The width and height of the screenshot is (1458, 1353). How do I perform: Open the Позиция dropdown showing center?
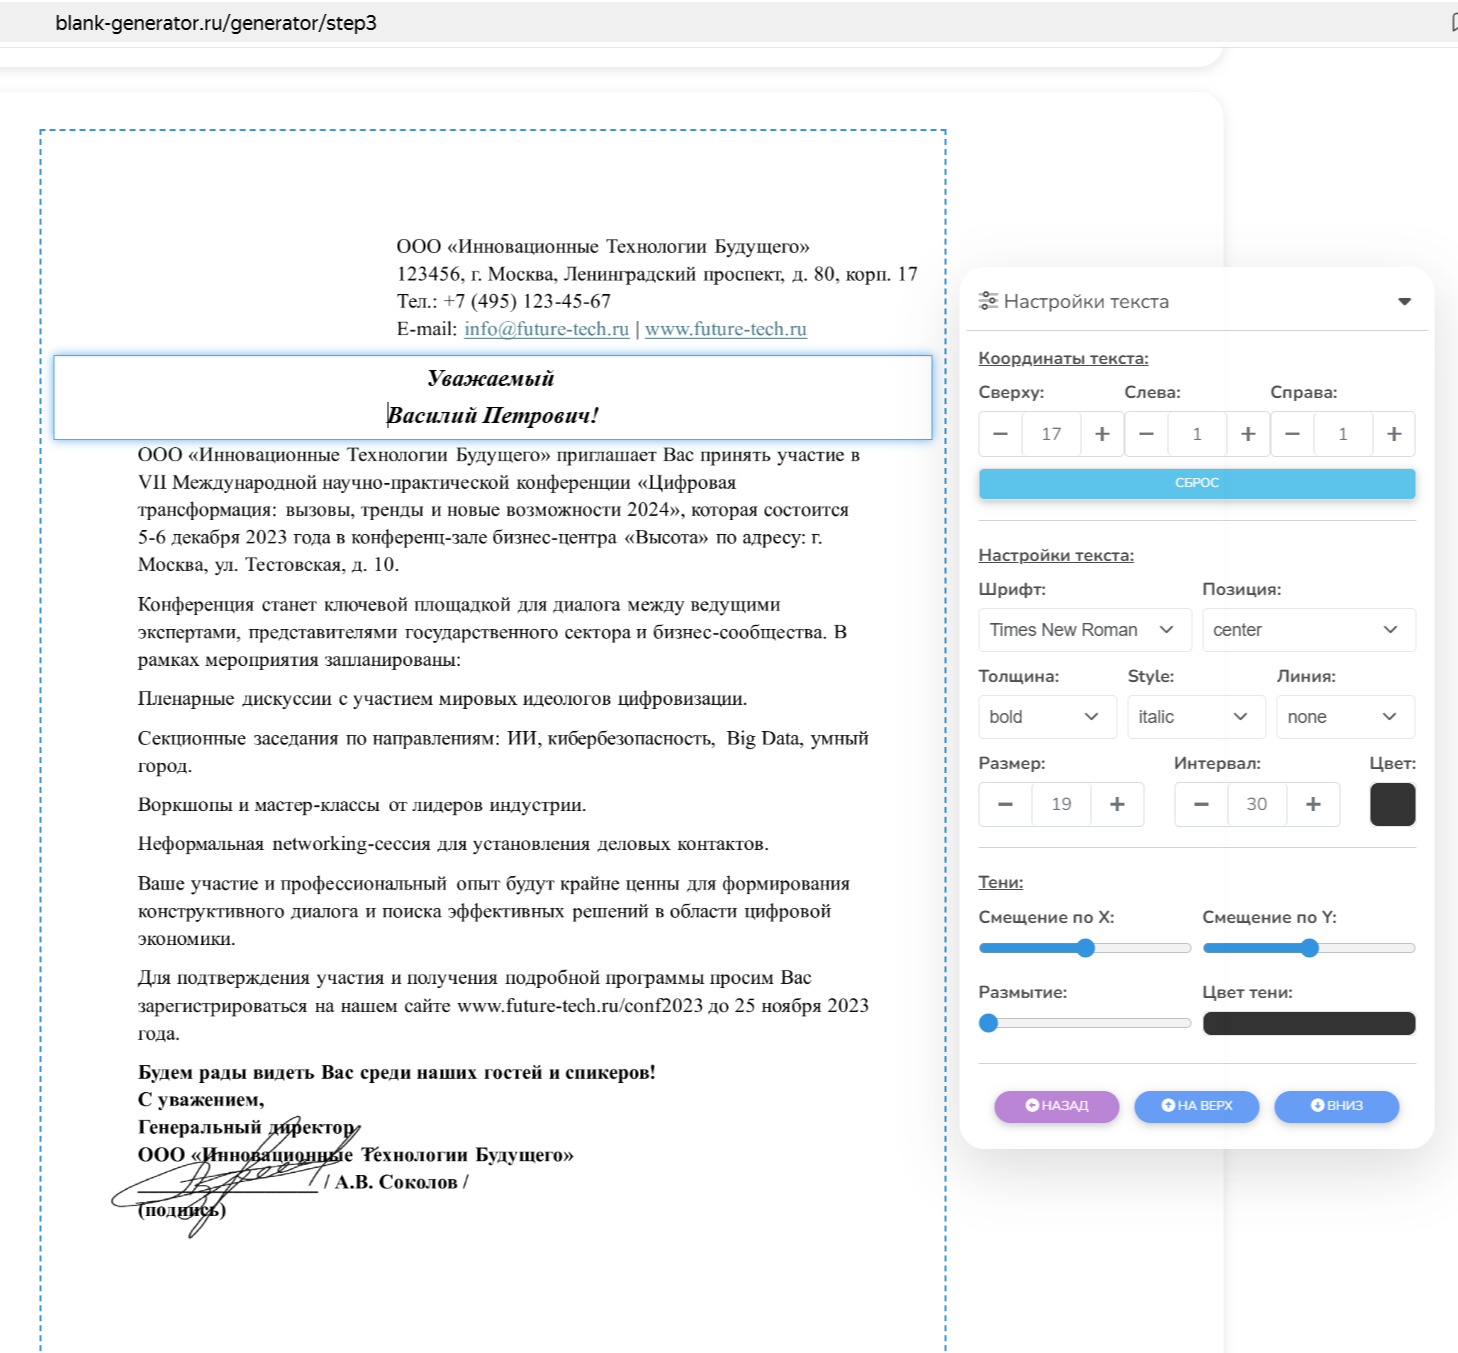point(1308,629)
